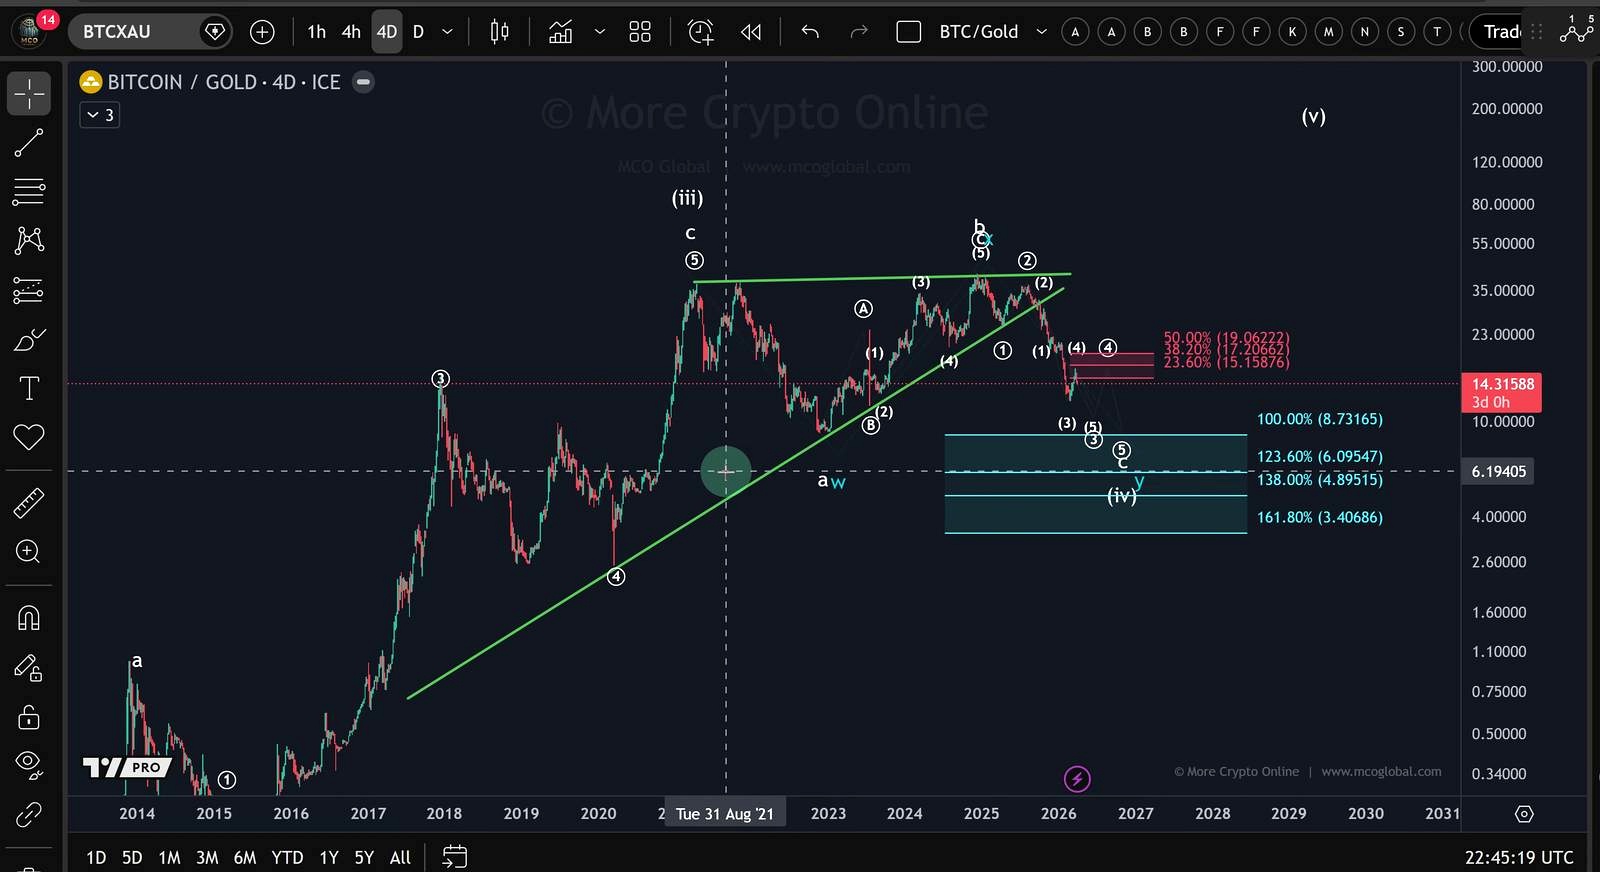Open the Fibonacci retracement tools
Viewport: 1600px width, 872px height.
click(x=29, y=191)
